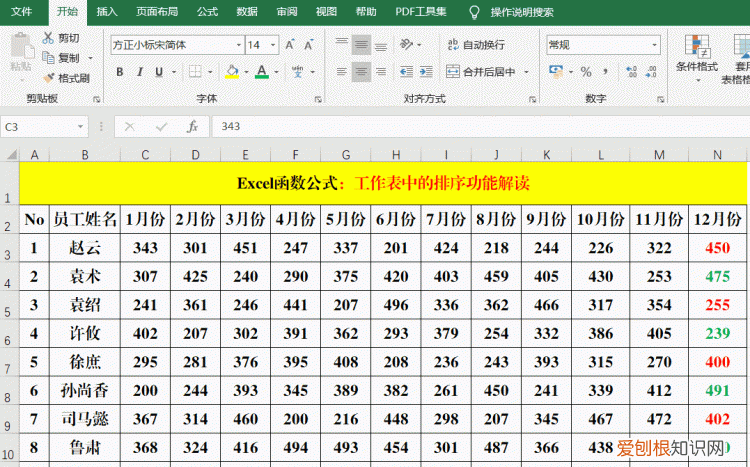750x467 pixels.
Task: Click the accounting number format icon
Action: tap(556, 72)
